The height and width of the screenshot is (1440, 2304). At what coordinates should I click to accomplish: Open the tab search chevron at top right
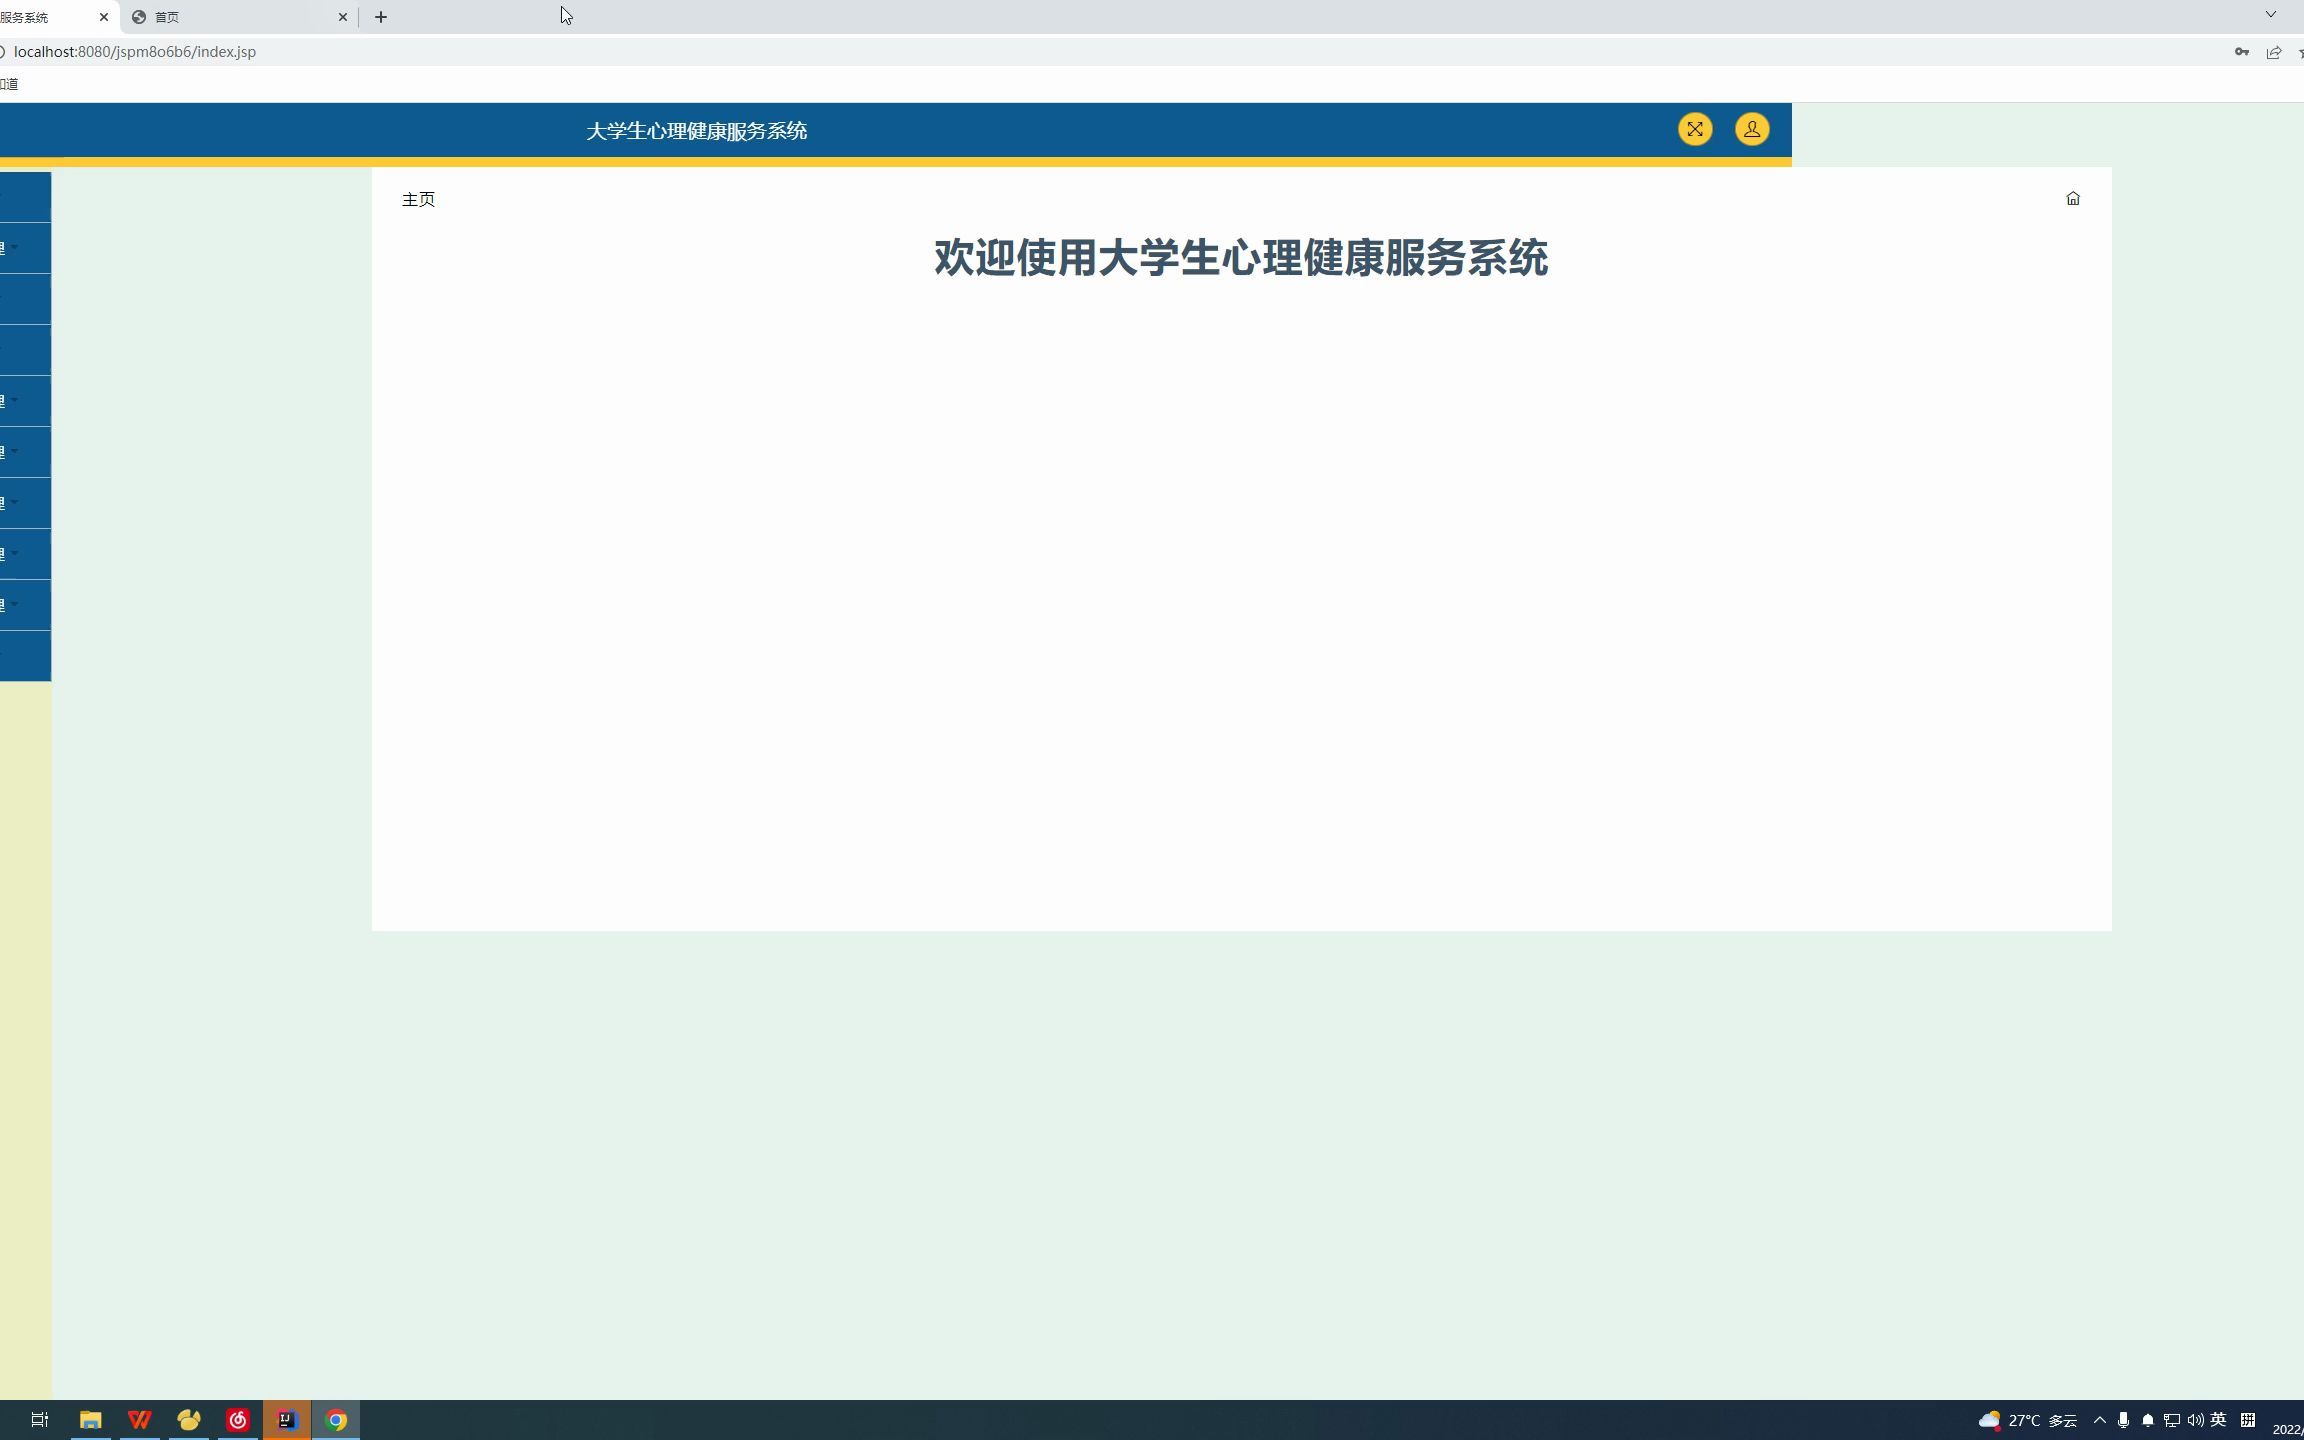[2271, 15]
